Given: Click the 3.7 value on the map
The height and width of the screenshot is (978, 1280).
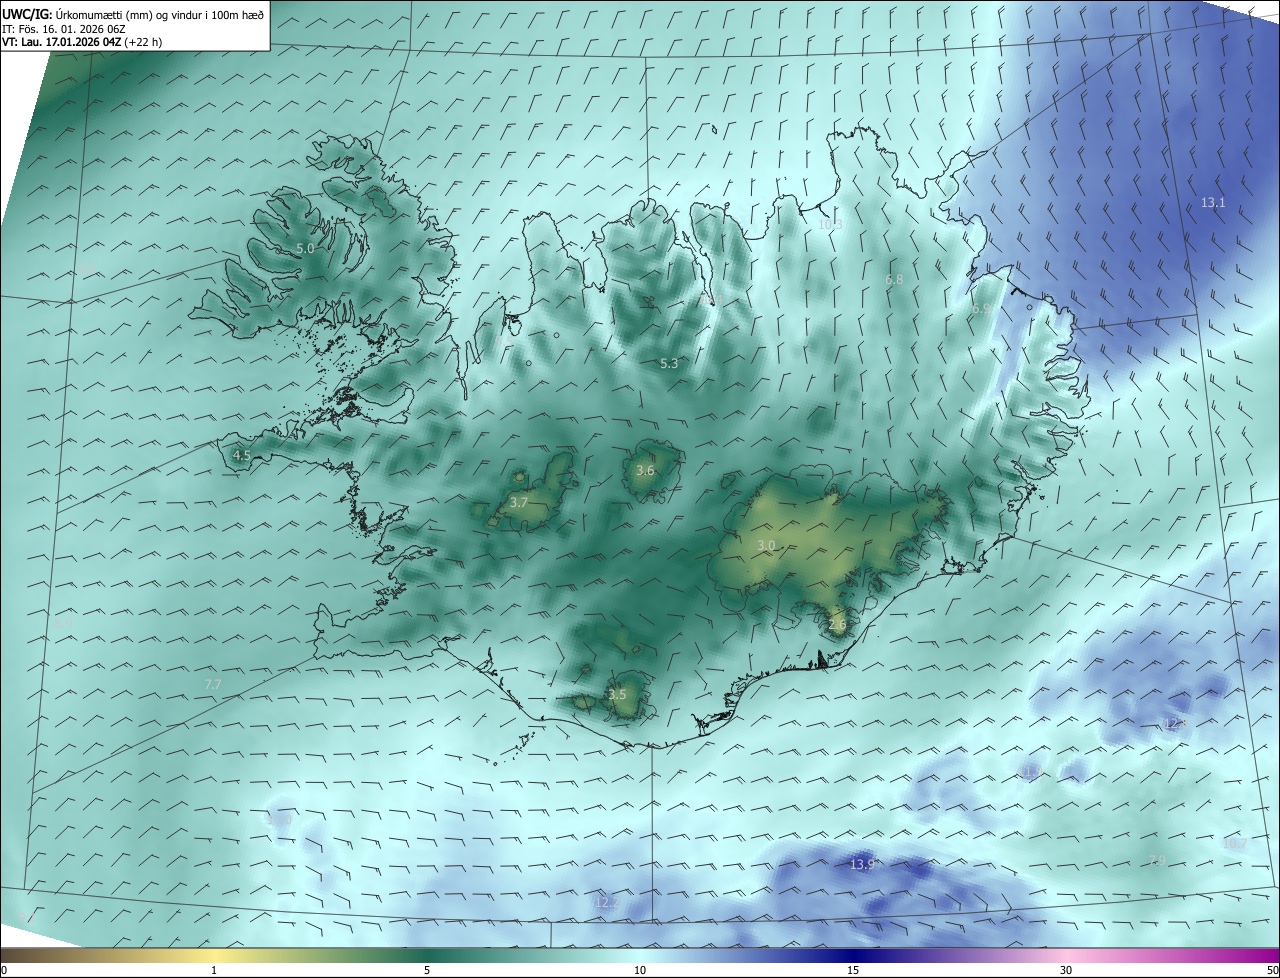Looking at the screenshot, I should [x=518, y=503].
